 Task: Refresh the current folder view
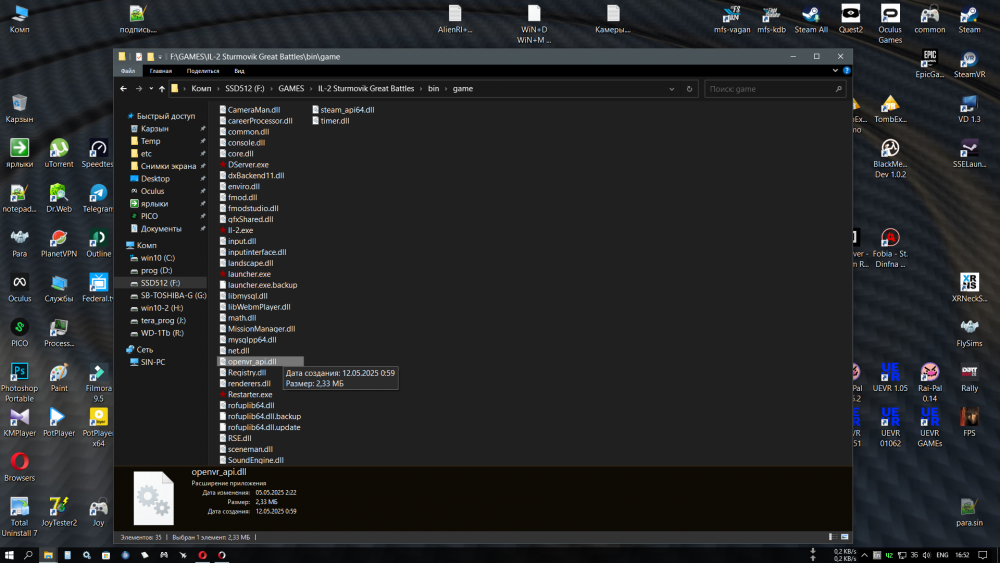[x=692, y=89]
